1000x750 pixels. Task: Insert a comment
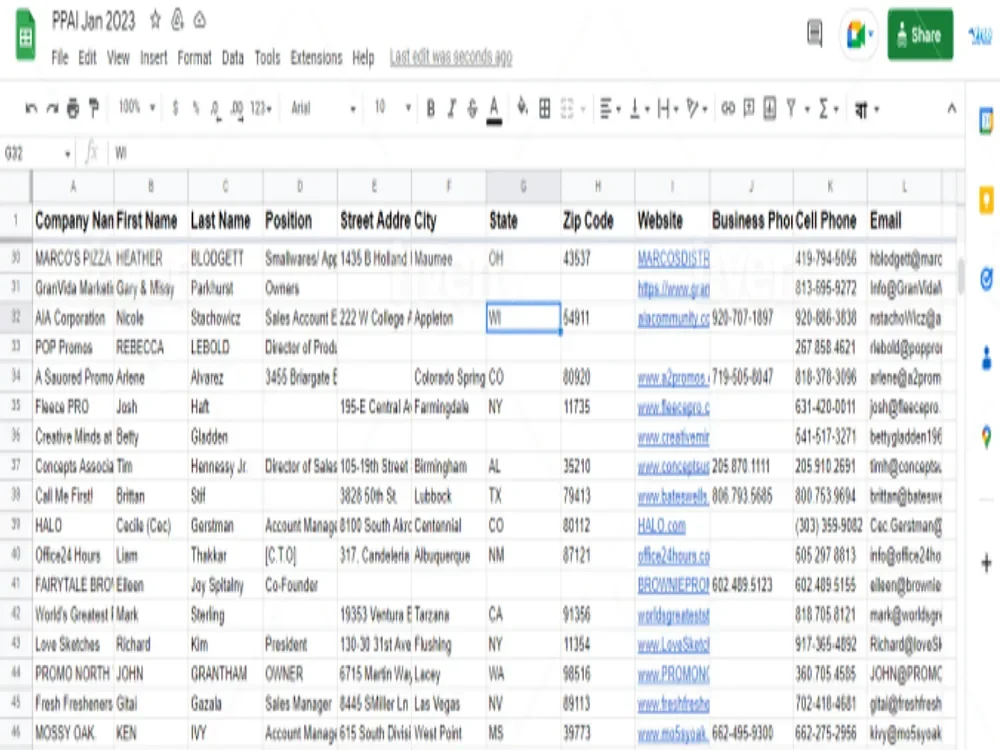(x=749, y=108)
